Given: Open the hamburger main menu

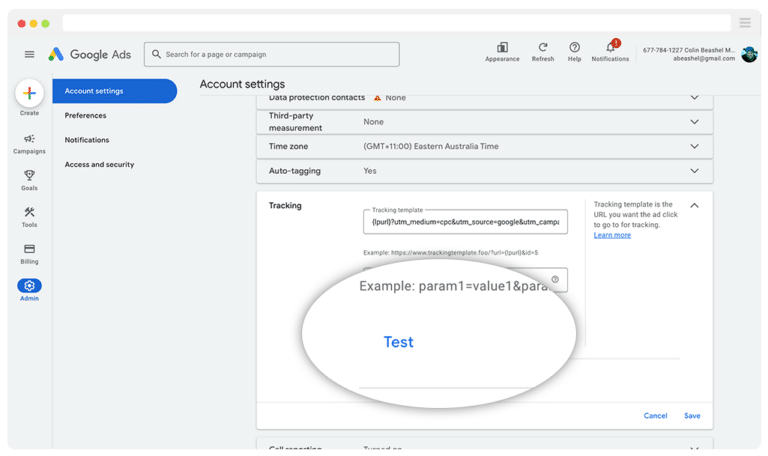Looking at the screenshot, I should (x=29, y=54).
